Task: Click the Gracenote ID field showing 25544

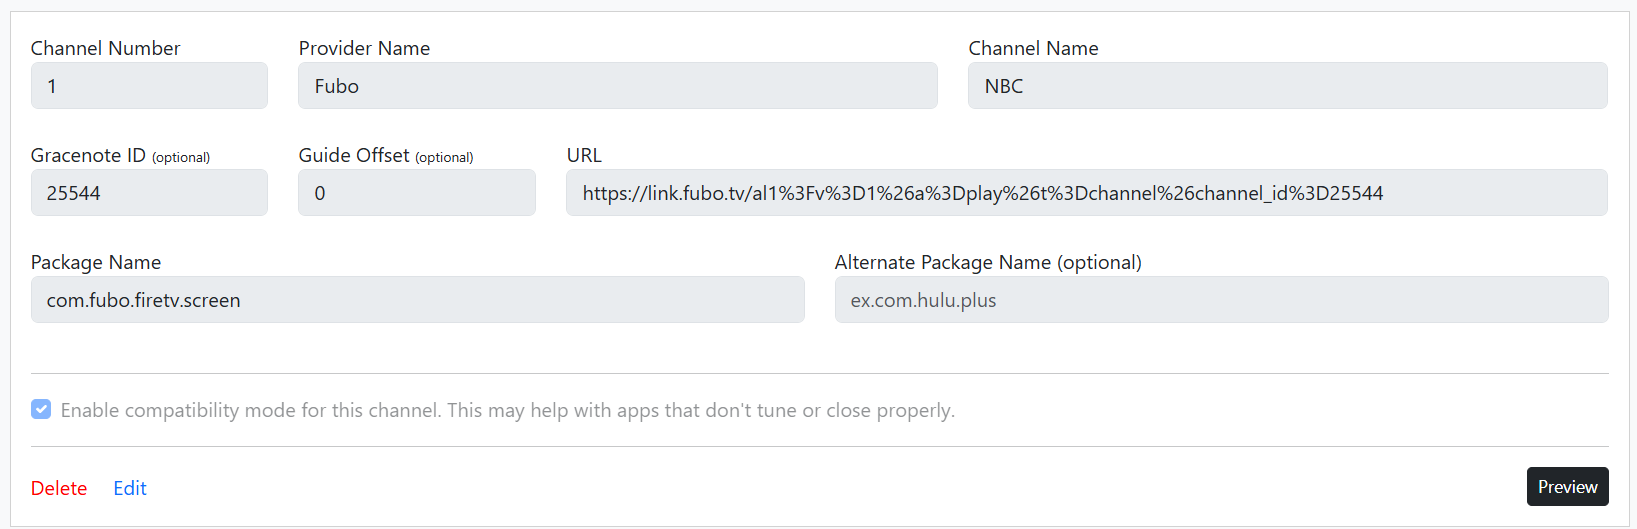Action: tap(149, 193)
